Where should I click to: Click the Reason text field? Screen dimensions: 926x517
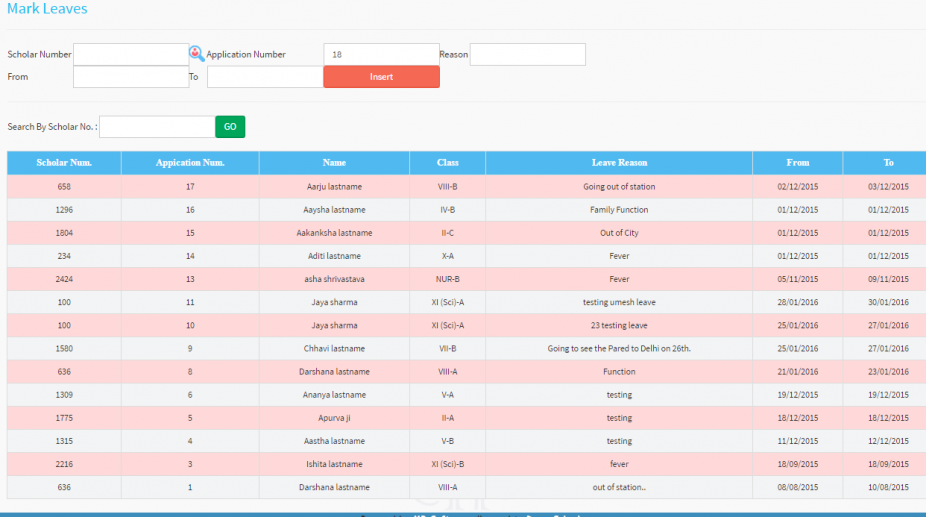pos(527,54)
